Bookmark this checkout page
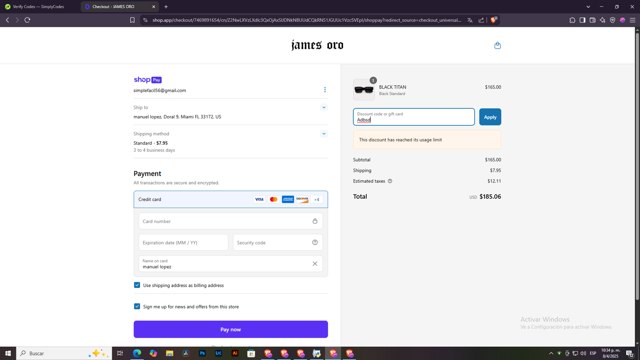 click(x=132, y=20)
